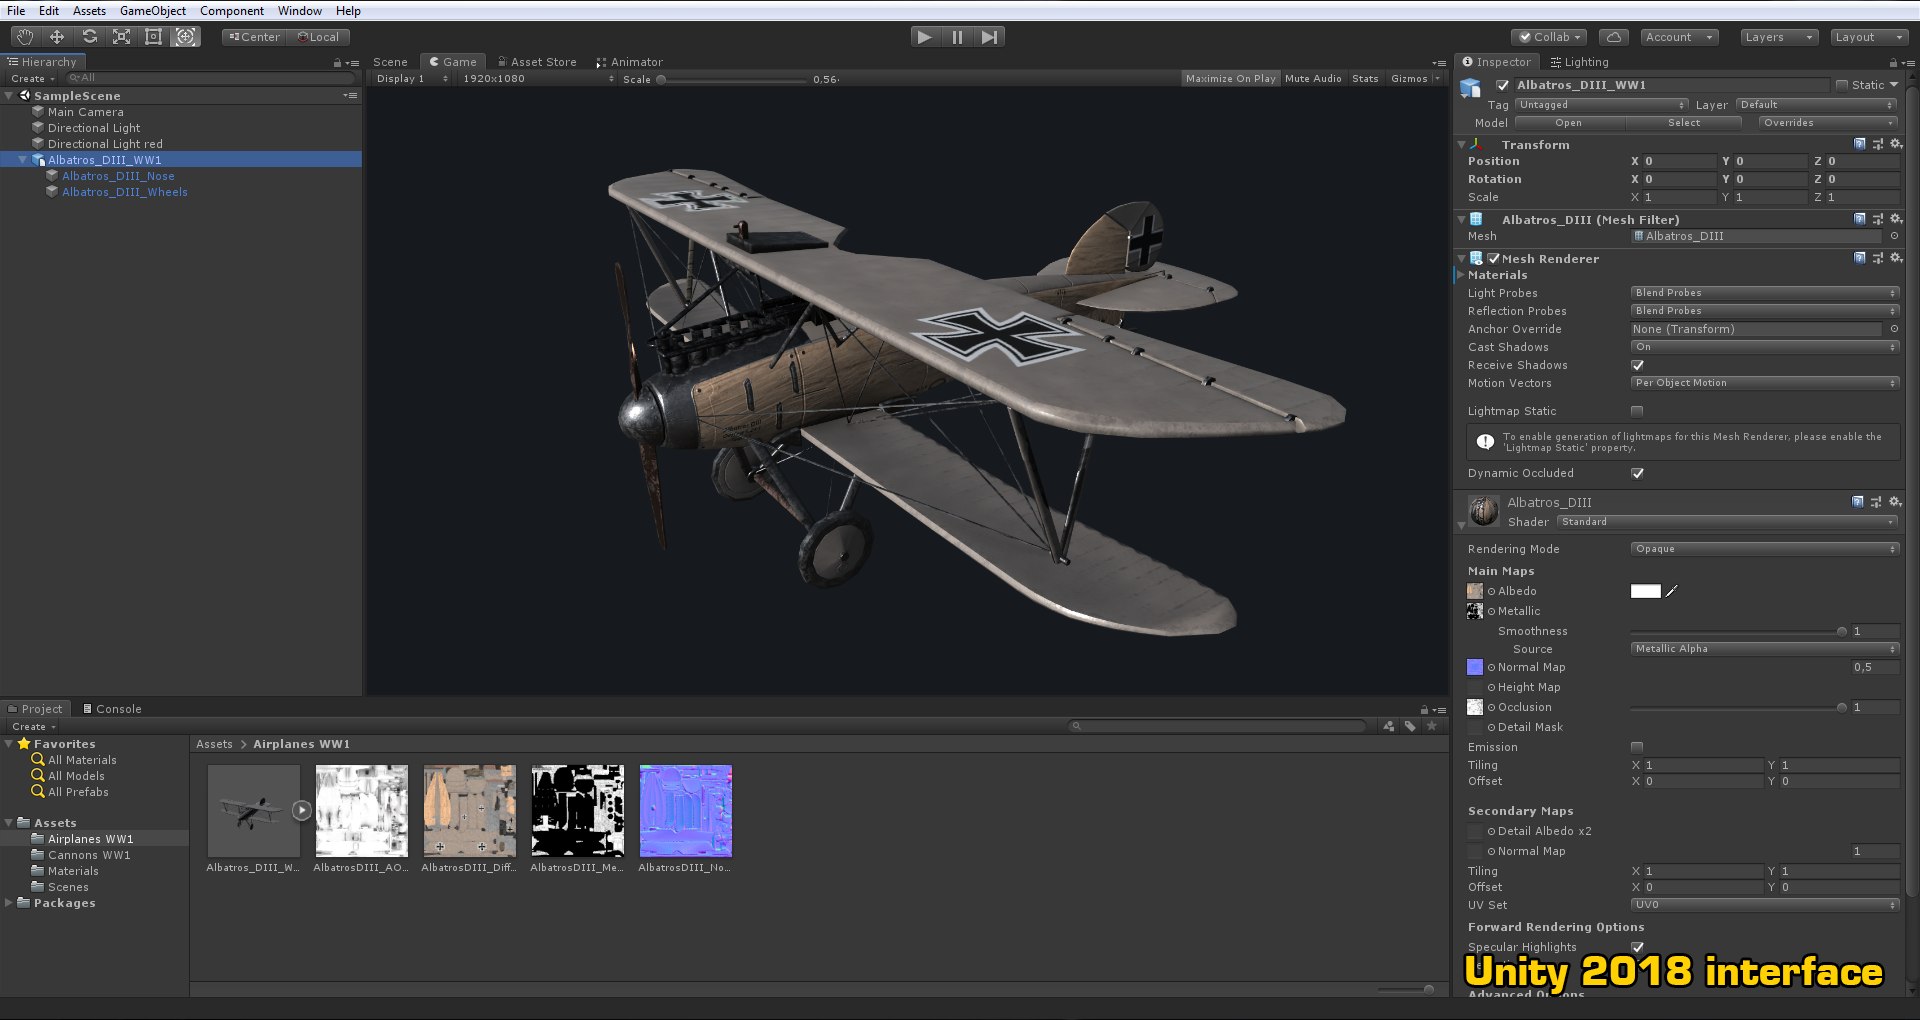This screenshot has width=1920, height=1020.
Task: Open the cloud services icon
Action: [x=1613, y=37]
